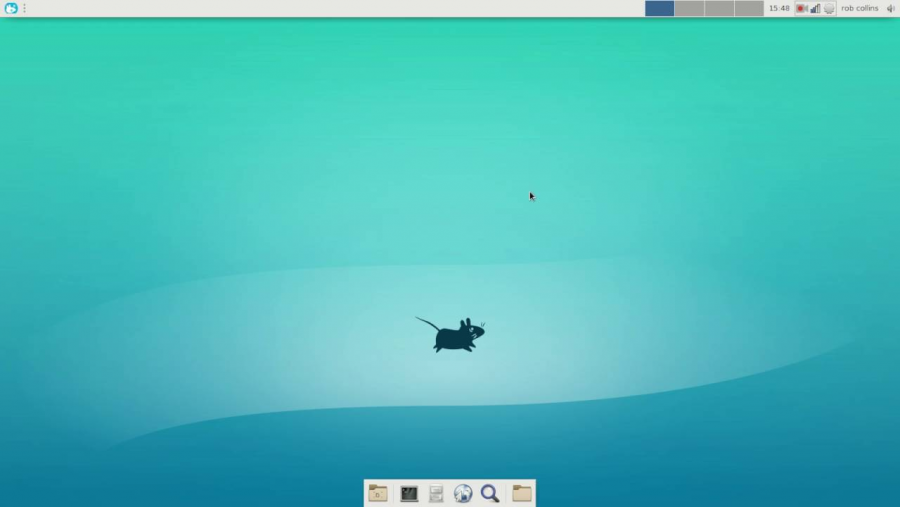Screen dimensions: 900x507
Task: Click the panel handle dots beside applications menu
Action: click(x=24, y=8)
